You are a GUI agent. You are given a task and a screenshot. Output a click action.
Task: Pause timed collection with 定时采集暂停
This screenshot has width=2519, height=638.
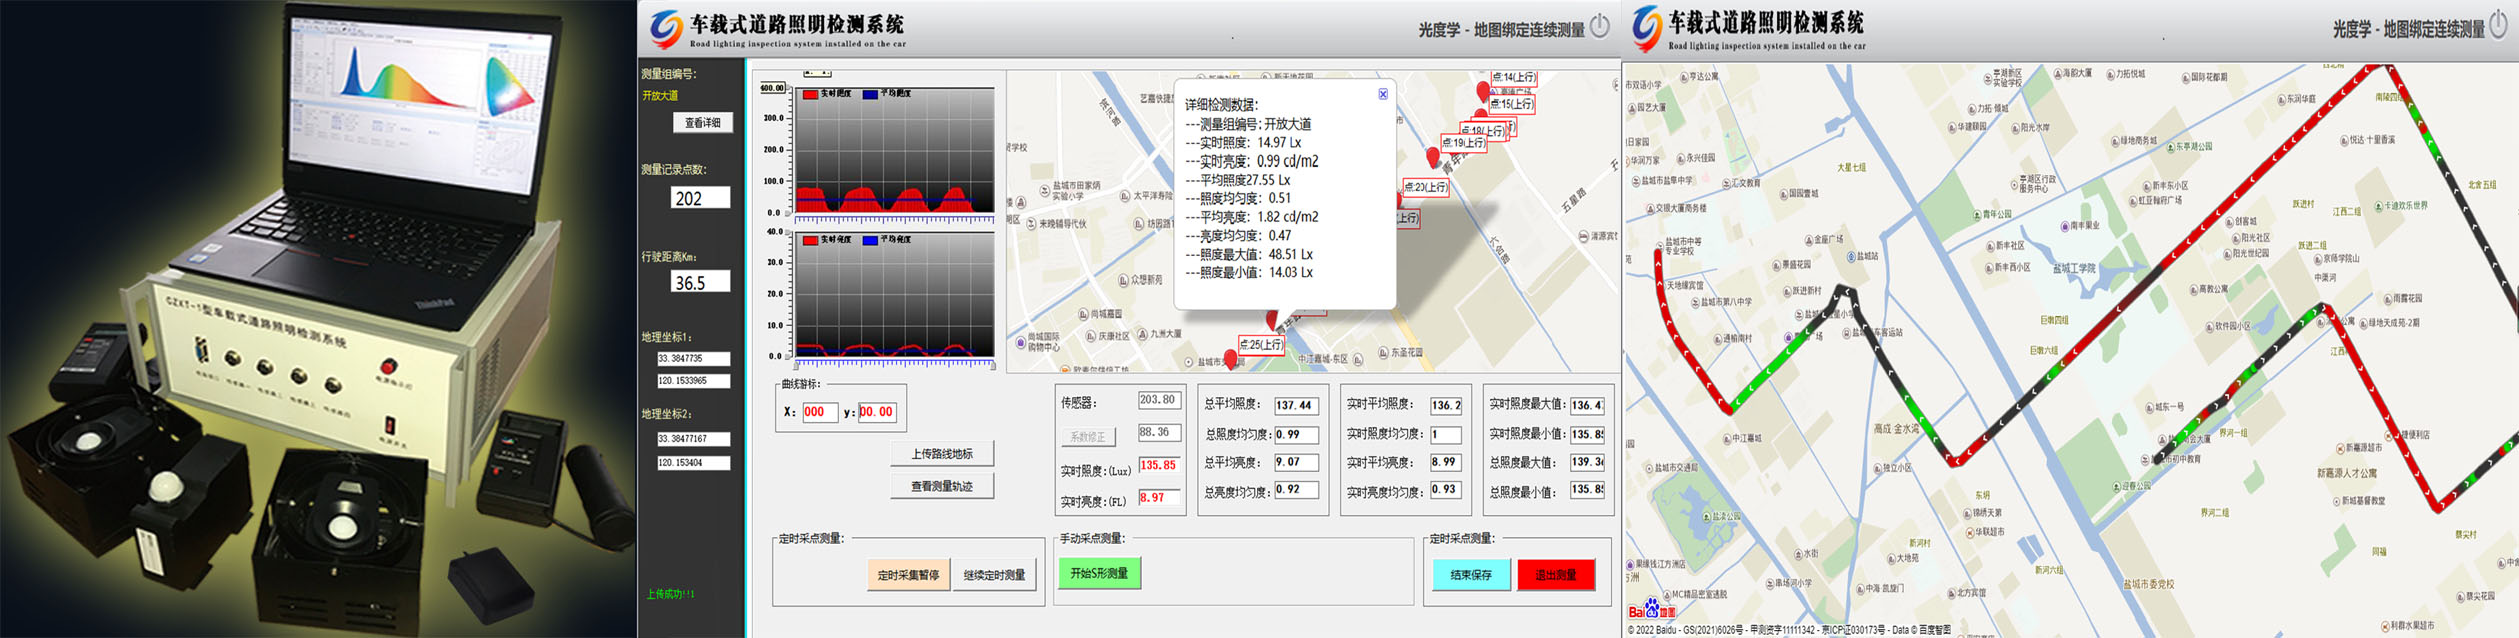[x=908, y=575]
